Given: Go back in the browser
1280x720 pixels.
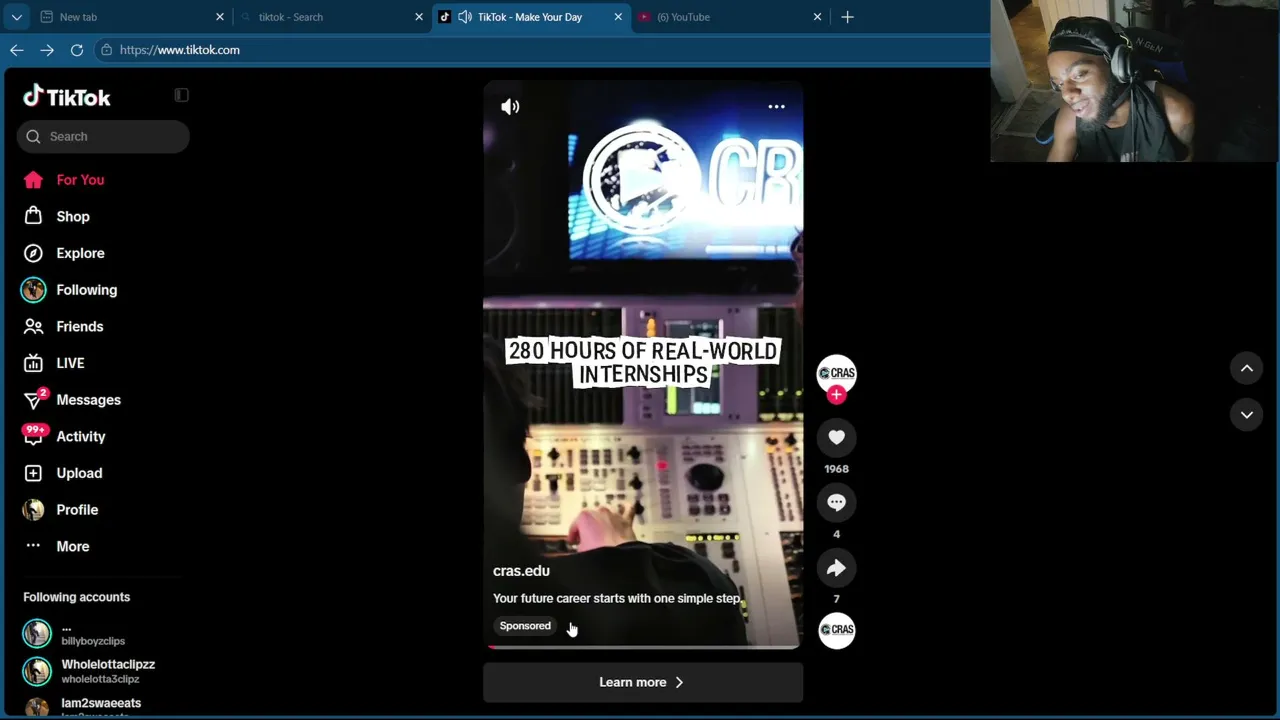Looking at the screenshot, I should 17,50.
